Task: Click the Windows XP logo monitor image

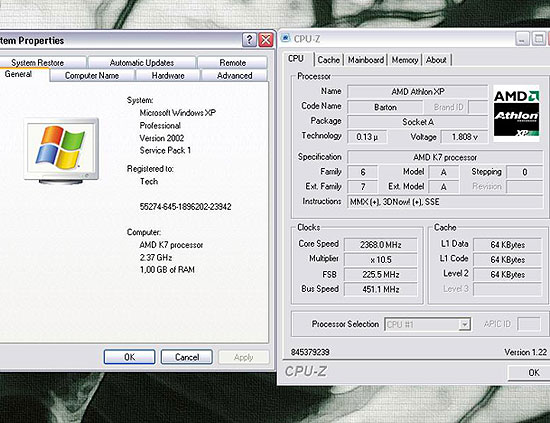Action: point(61,151)
